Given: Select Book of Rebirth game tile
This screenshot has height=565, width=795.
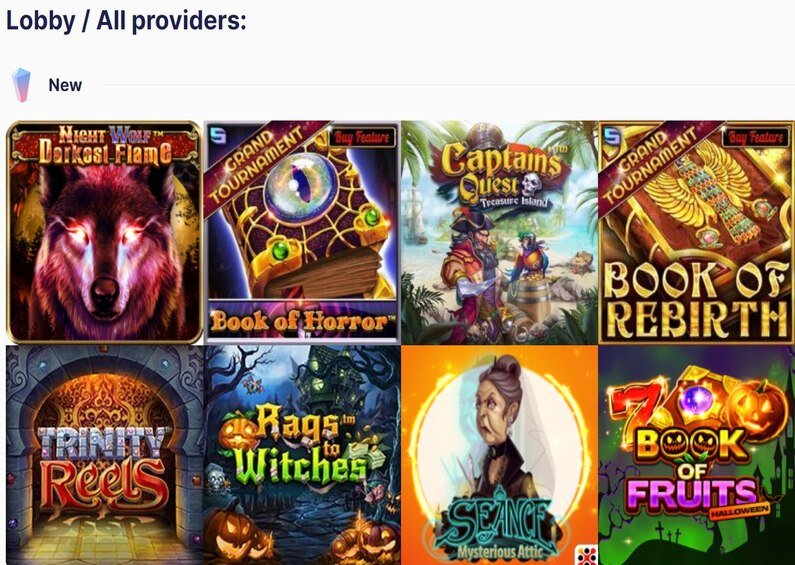Looking at the screenshot, I should click(x=697, y=232).
